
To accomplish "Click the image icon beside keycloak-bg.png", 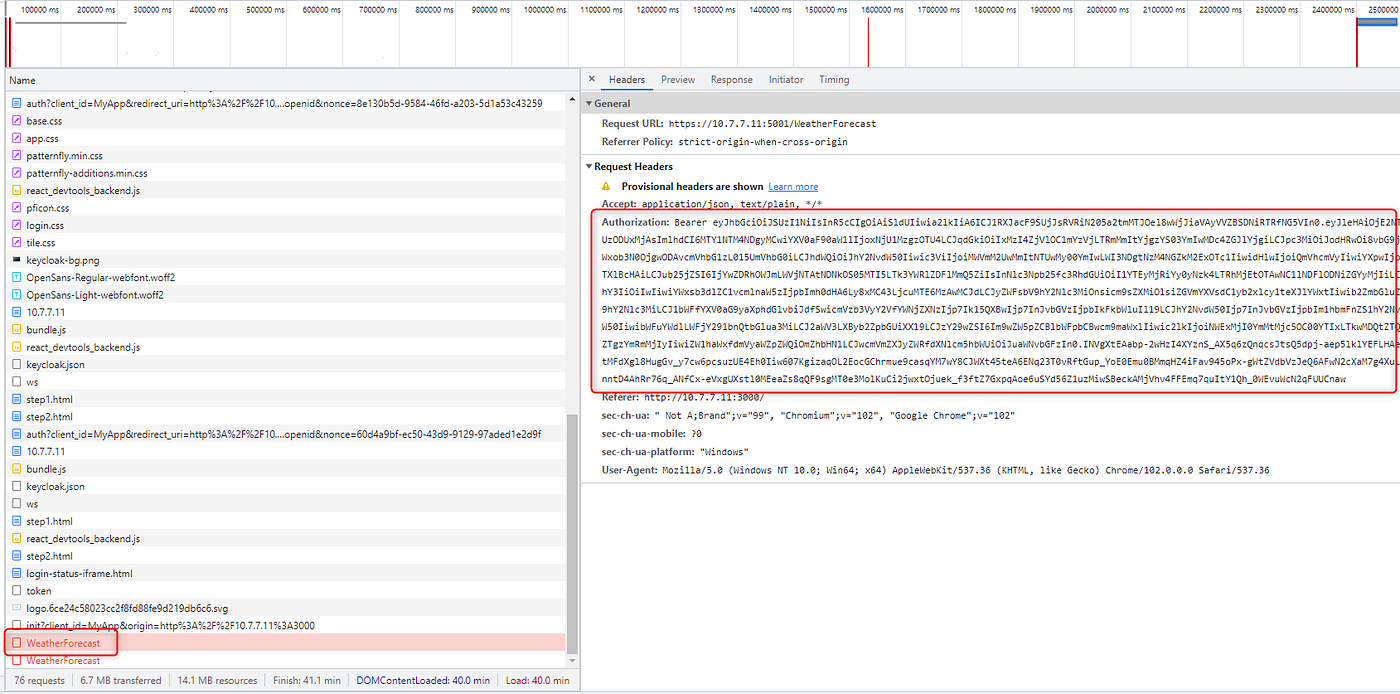I will pyautogui.click(x=16, y=260).
